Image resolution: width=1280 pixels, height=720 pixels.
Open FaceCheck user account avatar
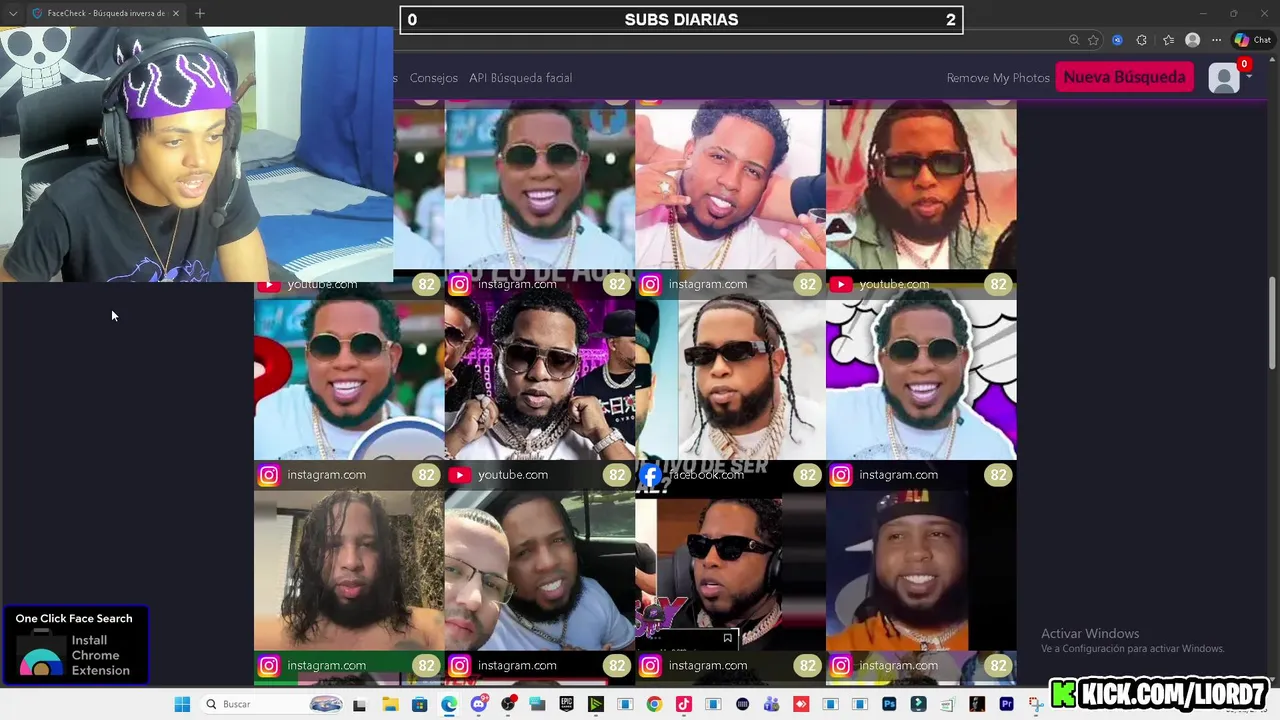(x=1224, y=78)
